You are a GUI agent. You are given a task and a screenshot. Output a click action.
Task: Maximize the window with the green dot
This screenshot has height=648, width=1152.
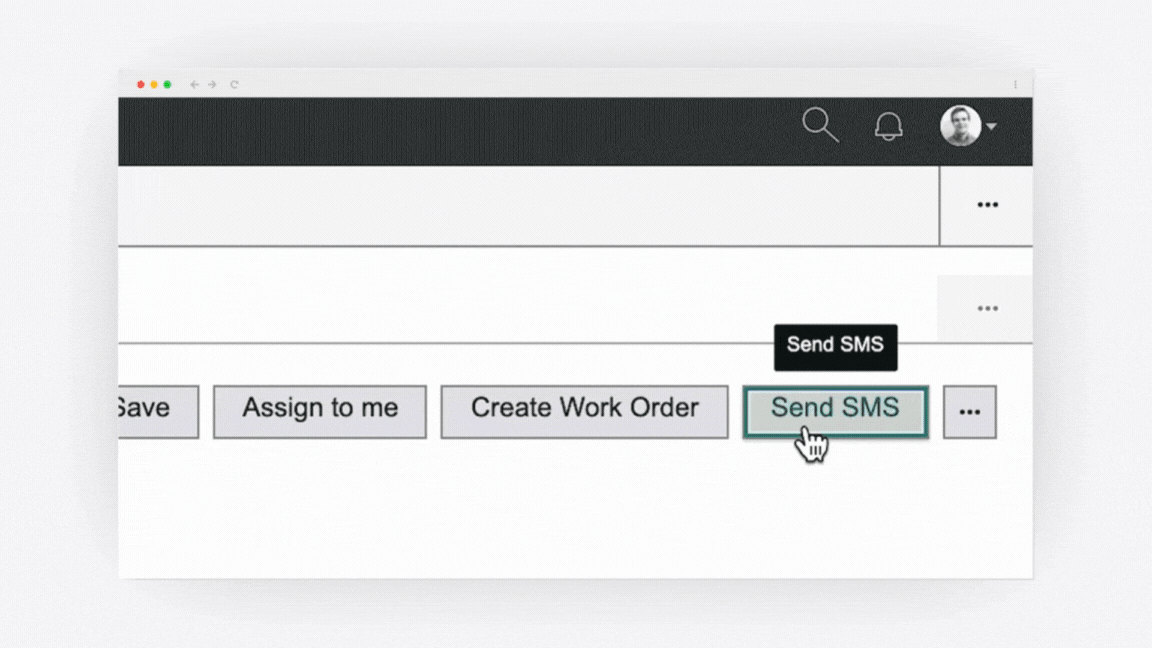(x=168, y=84)
